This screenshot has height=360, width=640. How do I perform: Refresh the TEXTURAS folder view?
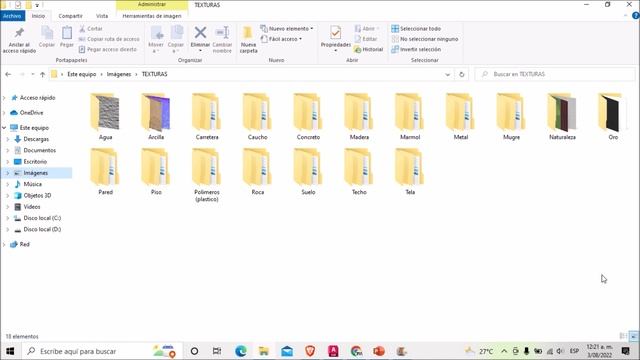pyautogui.click(x=462, y=74)
